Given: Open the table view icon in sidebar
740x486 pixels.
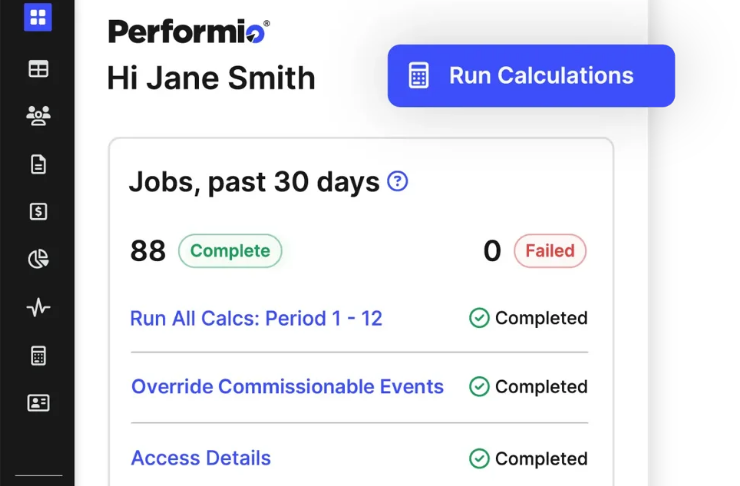Looking at the screenshot, I should coord(38,69).
